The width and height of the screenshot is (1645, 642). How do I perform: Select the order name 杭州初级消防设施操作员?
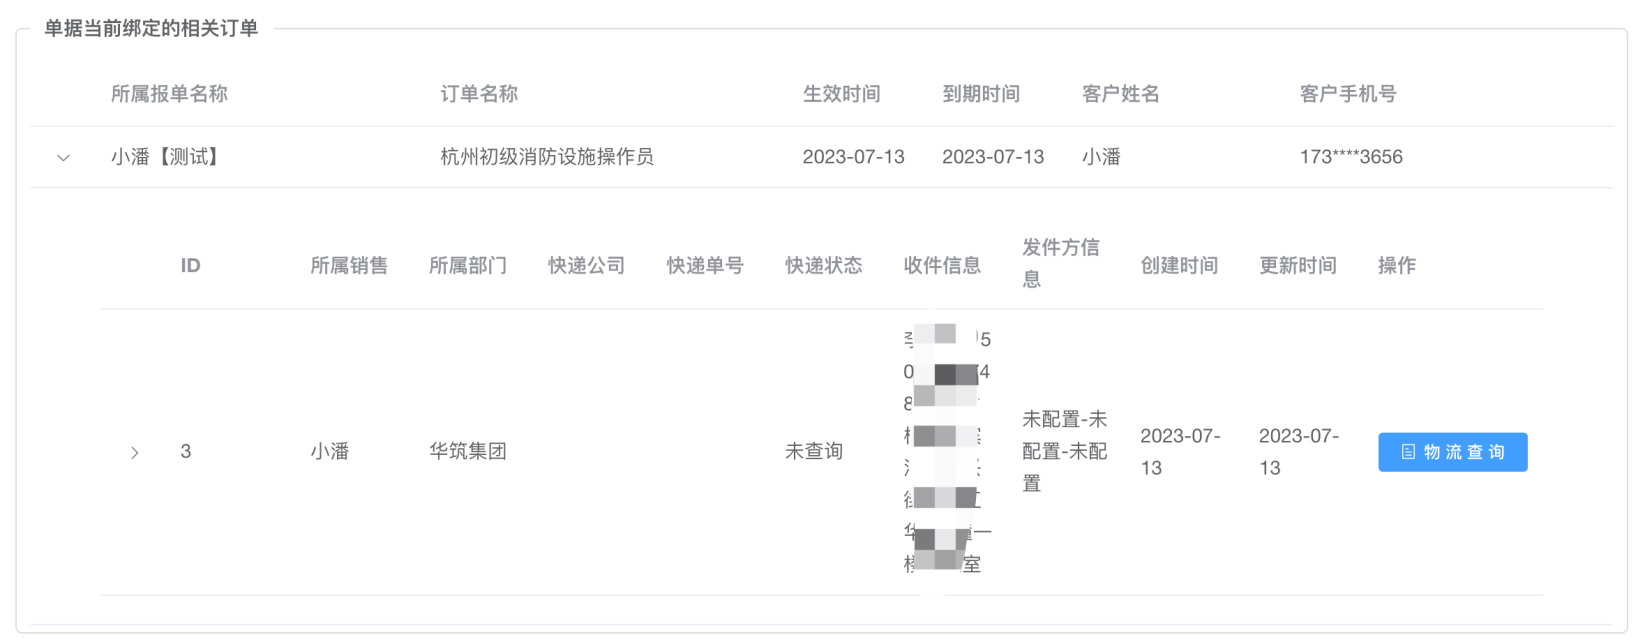click(547, 157)
